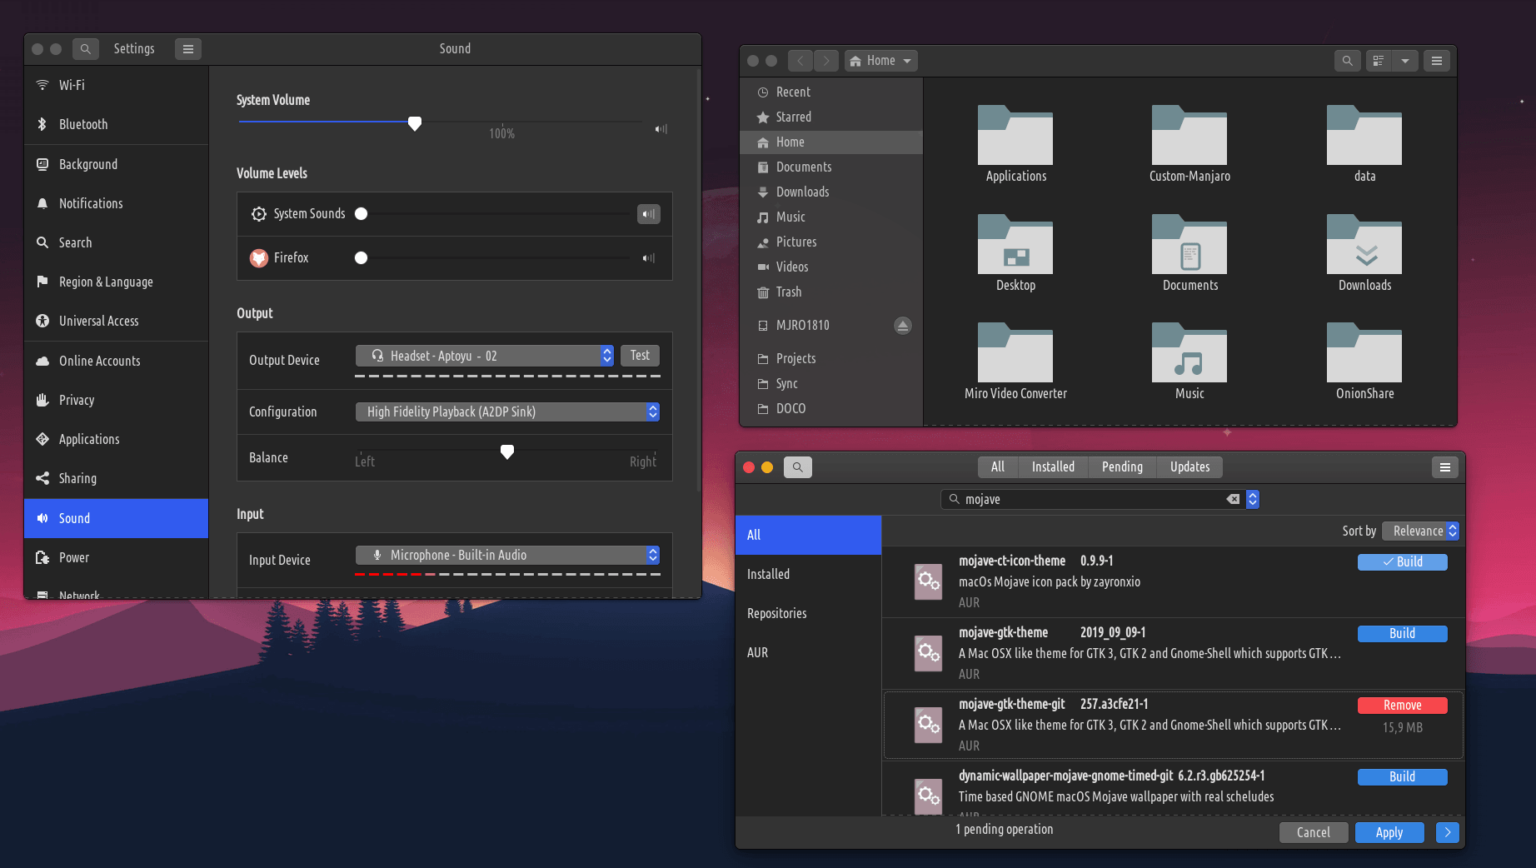Eject the MJRO1810 drive
Screen dimensions: 1536x868
click(x=902, y=324)
